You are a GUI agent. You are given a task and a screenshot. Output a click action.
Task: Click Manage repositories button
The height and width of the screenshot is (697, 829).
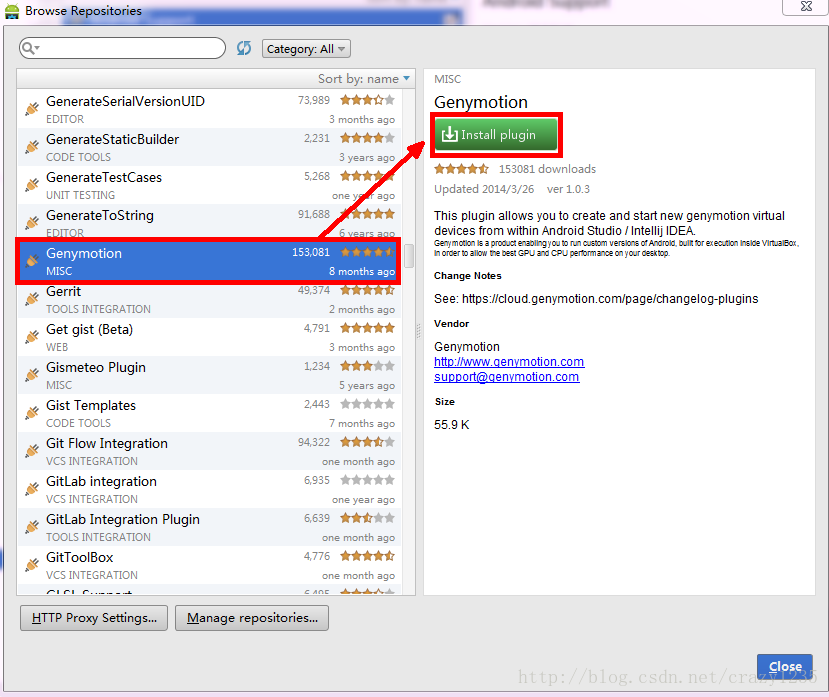click(x=252, y=618)
